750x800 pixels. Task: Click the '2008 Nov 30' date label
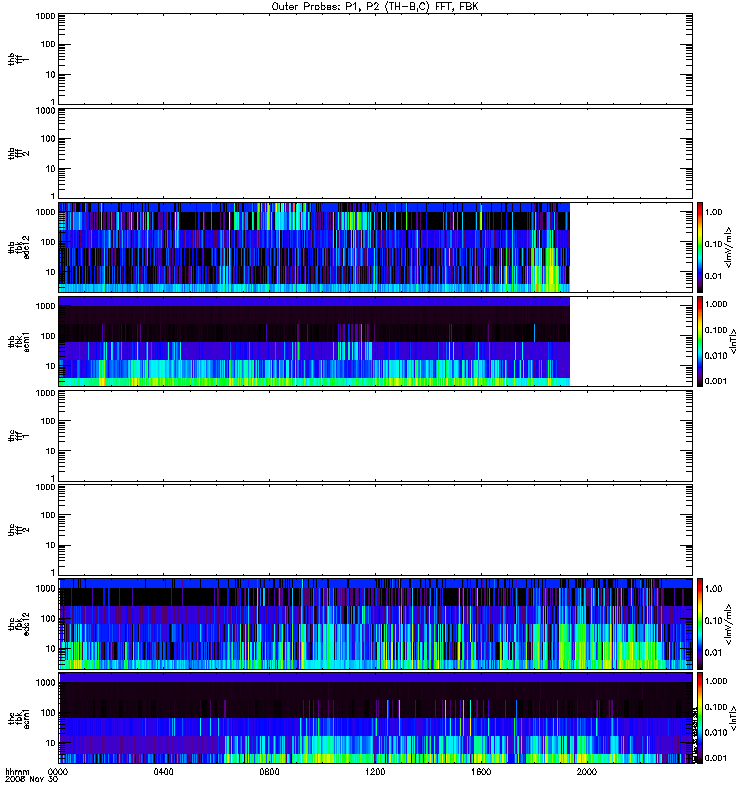(31, 779)
